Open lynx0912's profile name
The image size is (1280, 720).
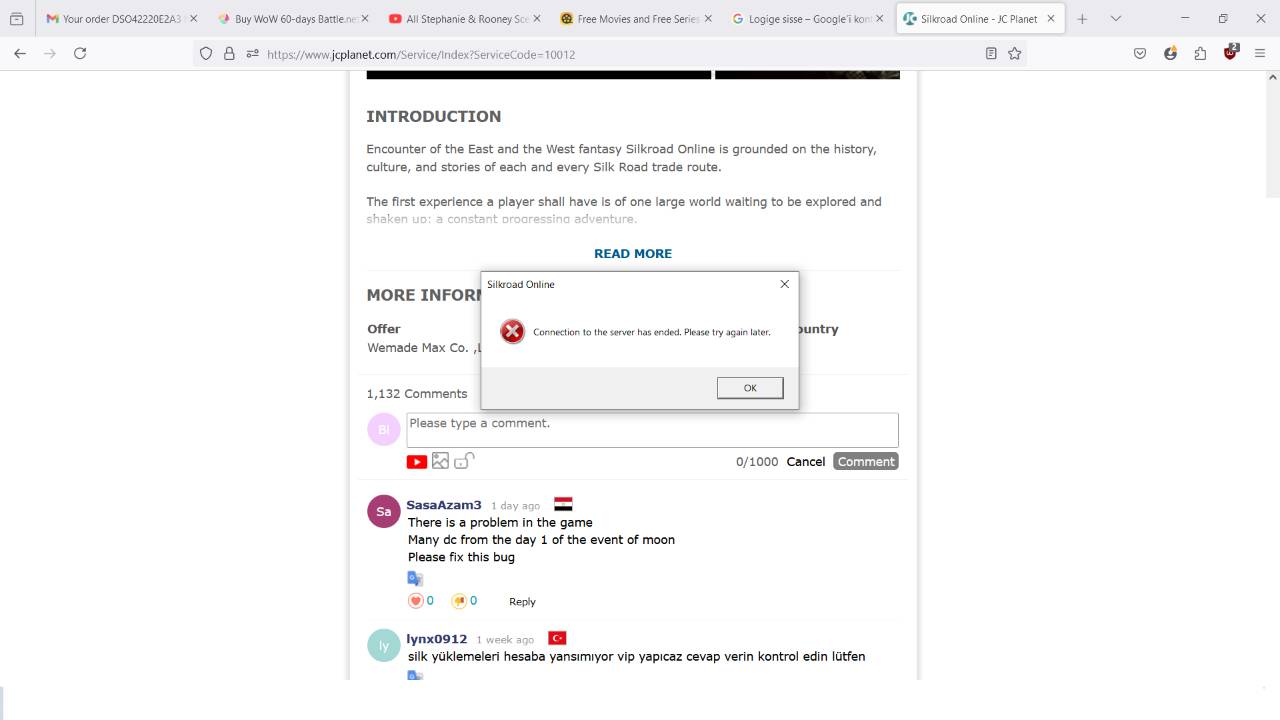(x=437, y=639)
